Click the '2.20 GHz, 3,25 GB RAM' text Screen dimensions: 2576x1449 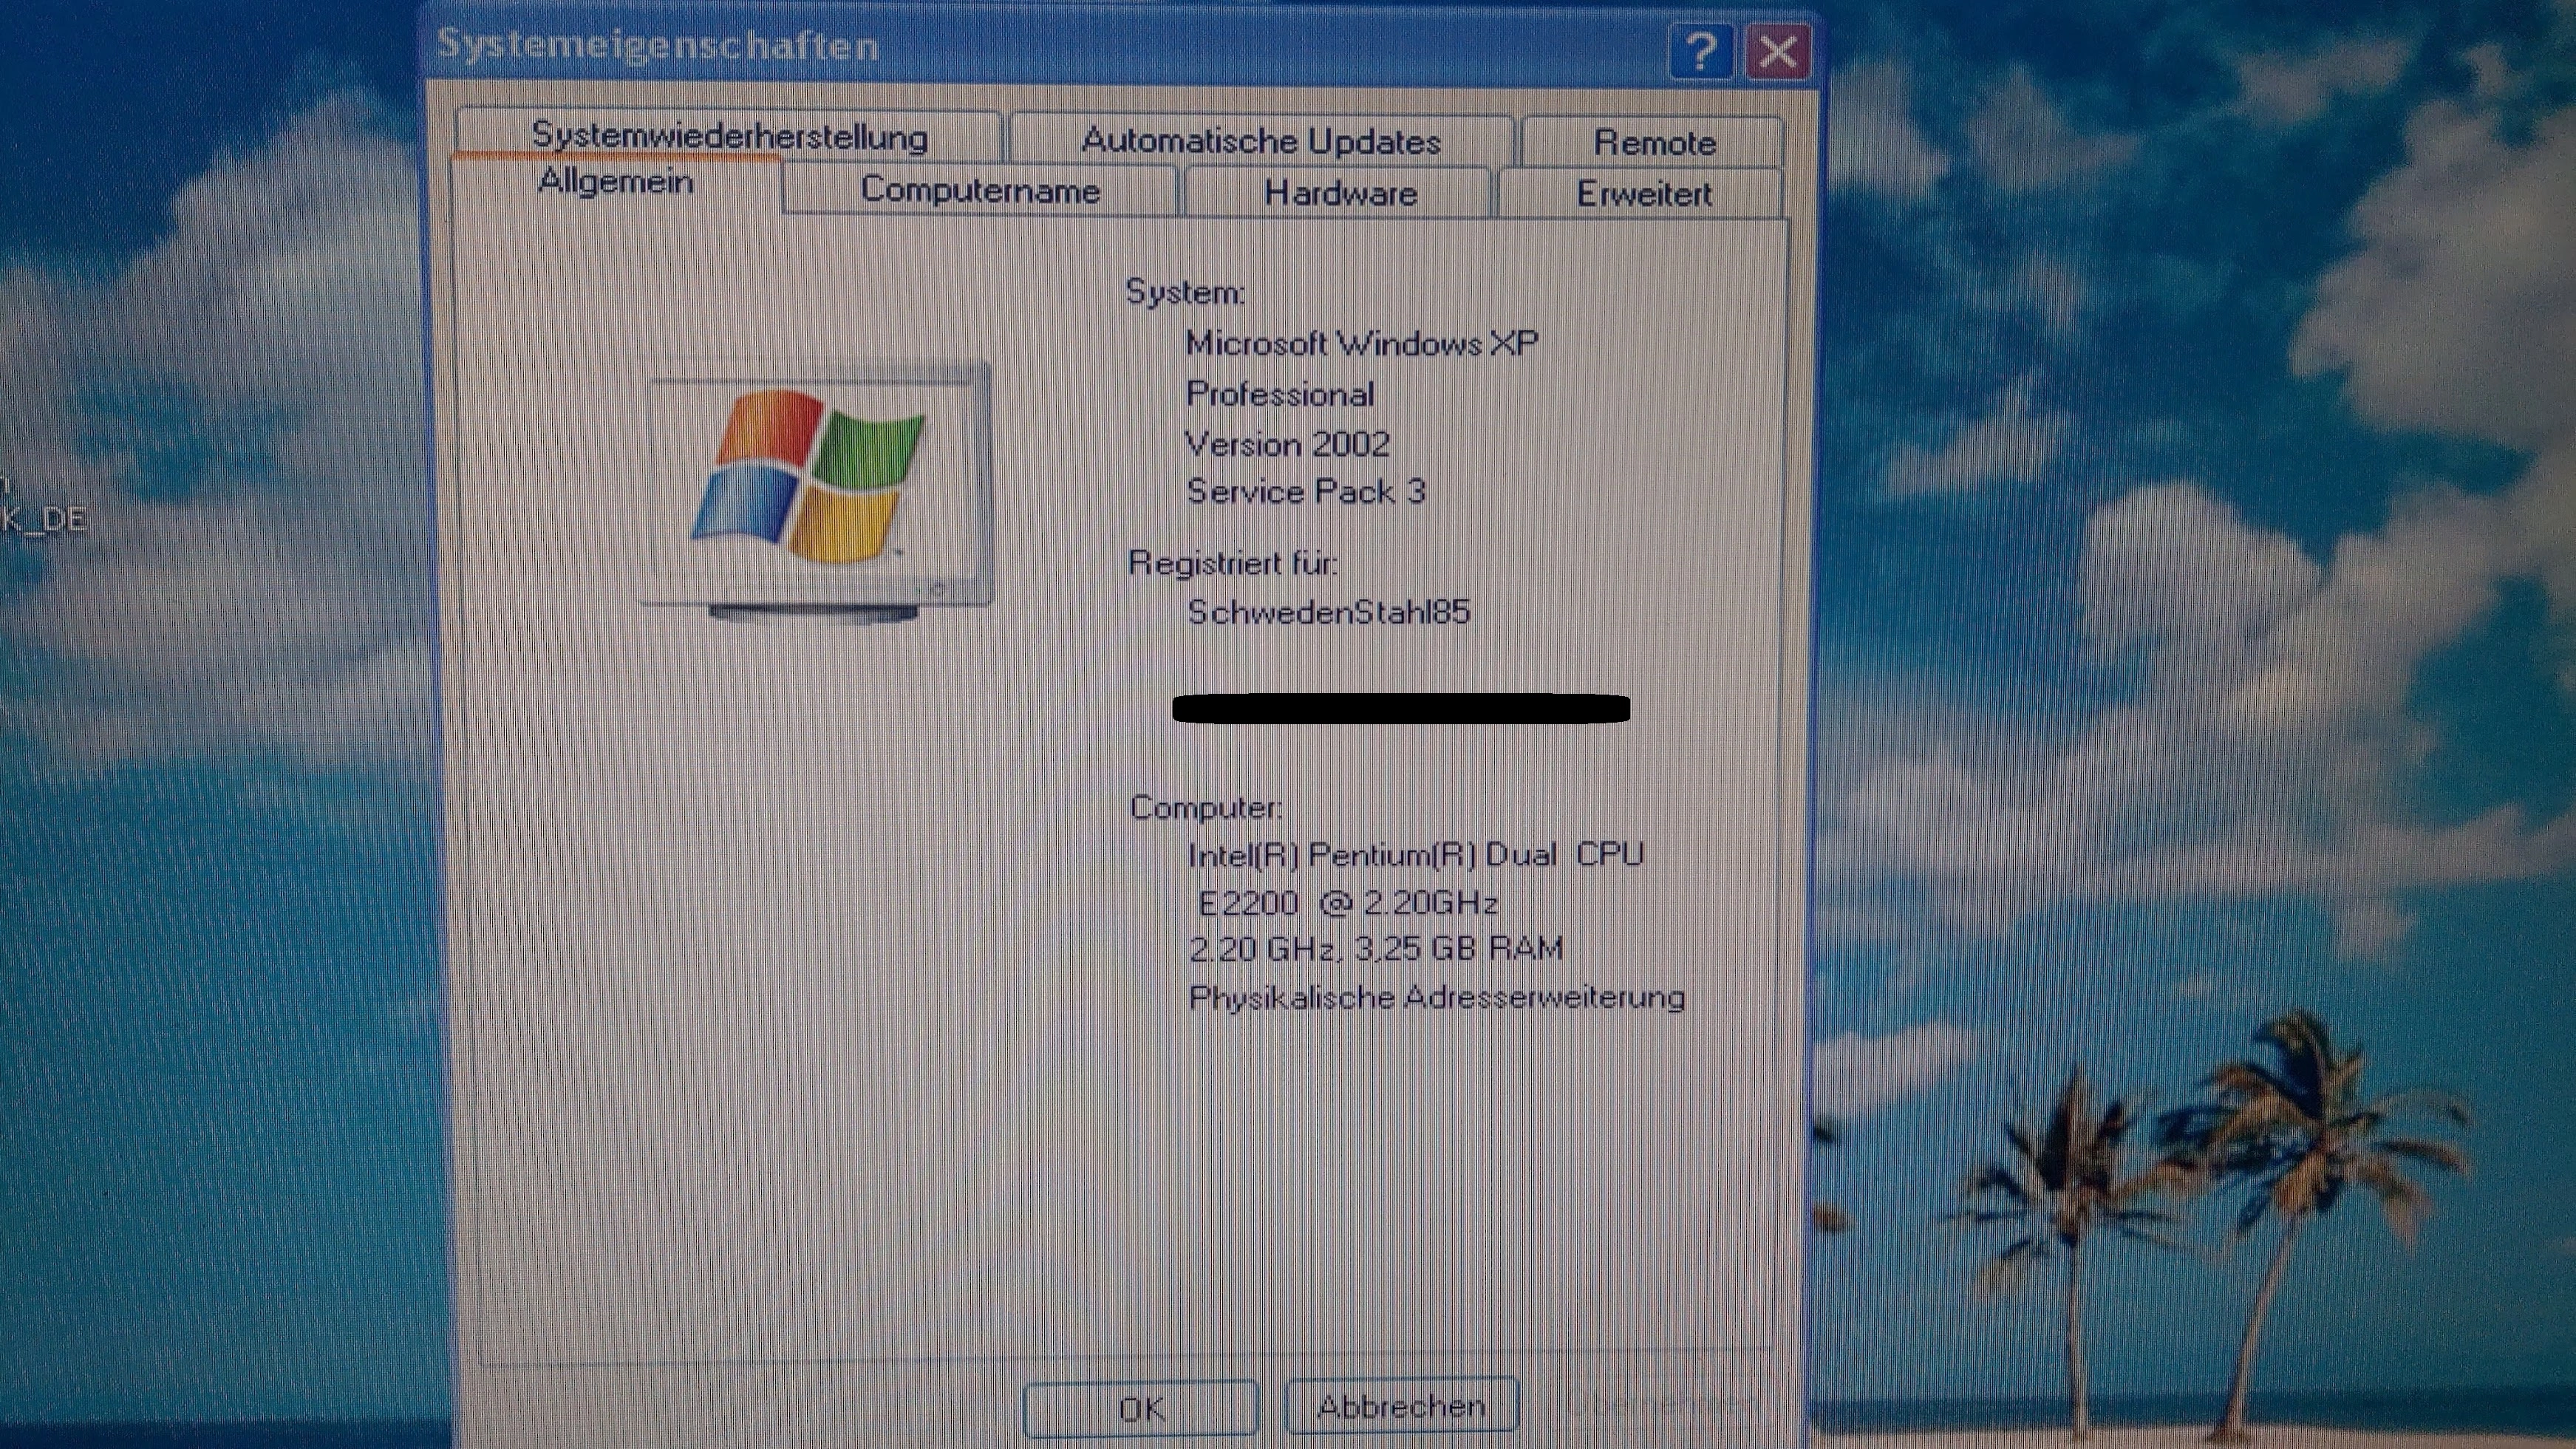point(1376,948)
